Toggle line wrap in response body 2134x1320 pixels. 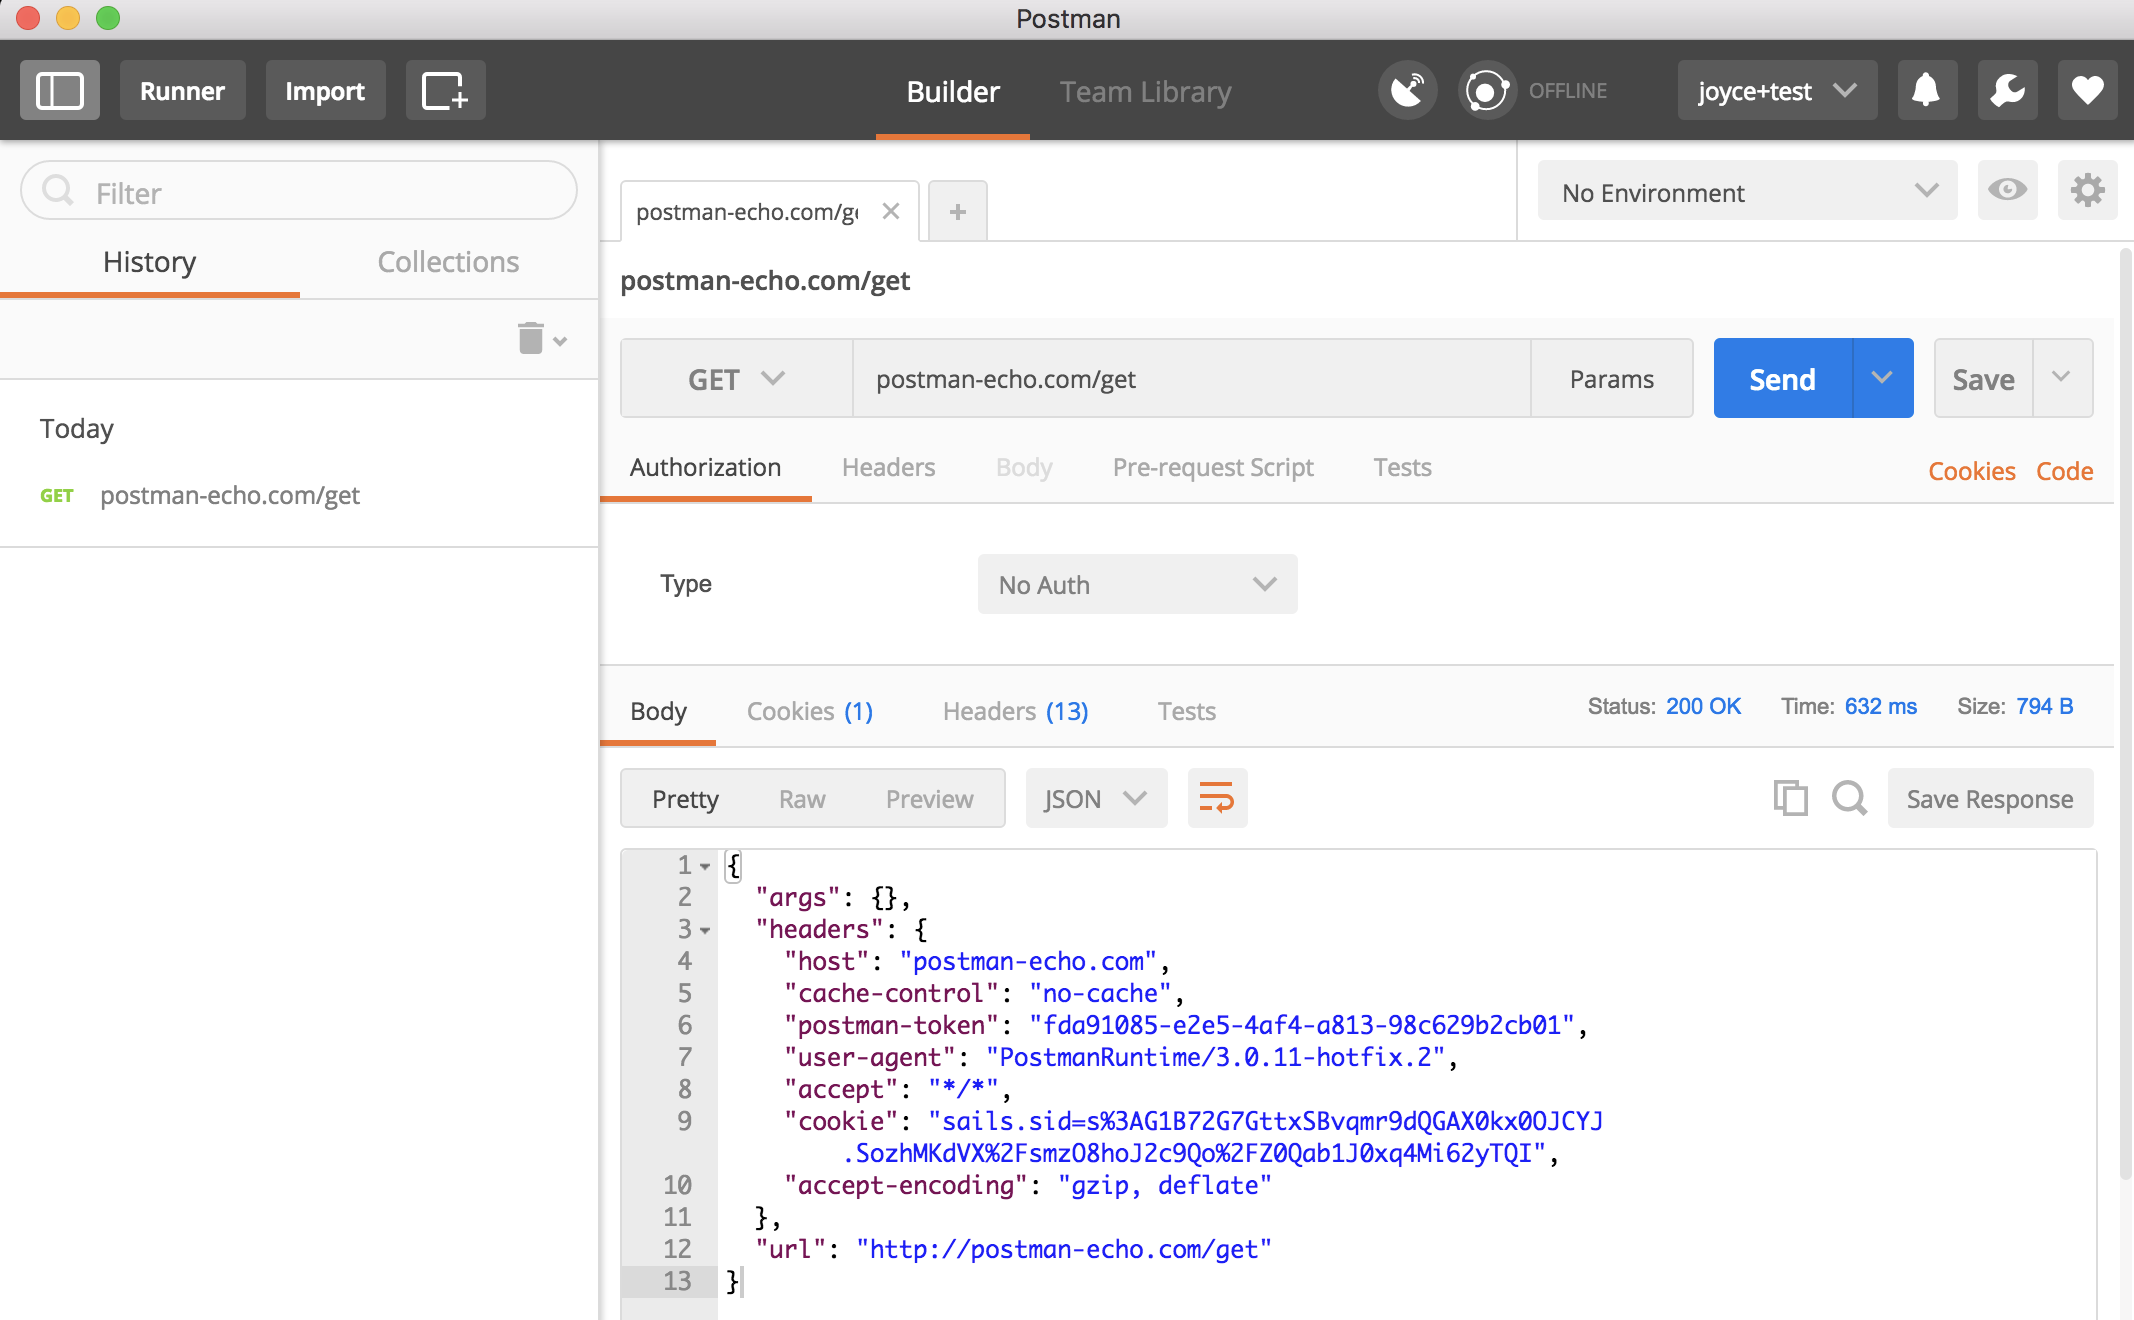[x=1217, y=798]
